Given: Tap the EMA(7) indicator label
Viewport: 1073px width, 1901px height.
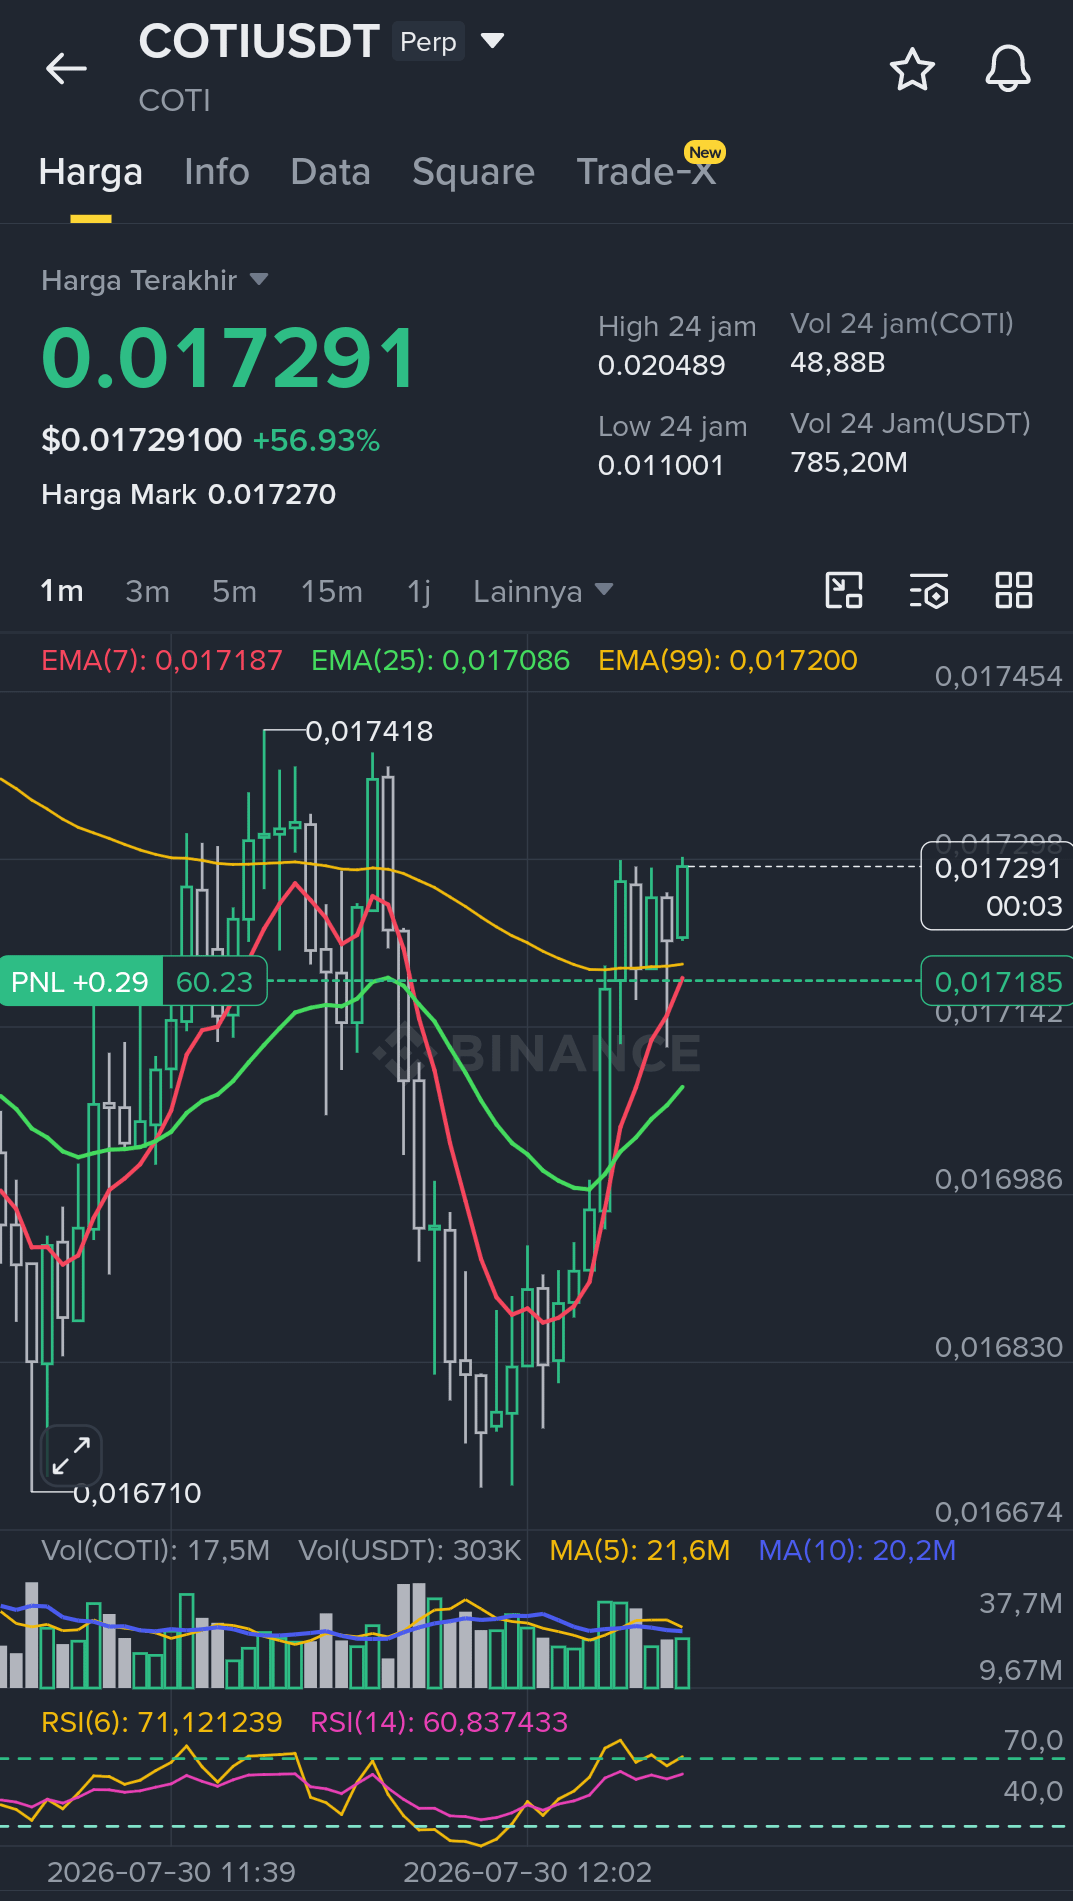Looking at the screenshot, I should pos(162,660).
